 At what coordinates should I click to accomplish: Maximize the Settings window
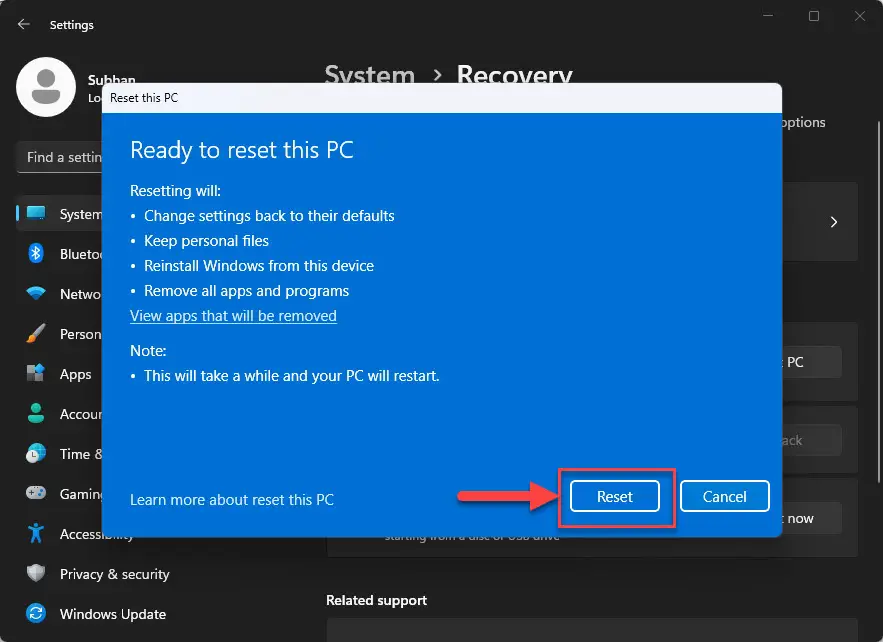[x=814, y=16]
